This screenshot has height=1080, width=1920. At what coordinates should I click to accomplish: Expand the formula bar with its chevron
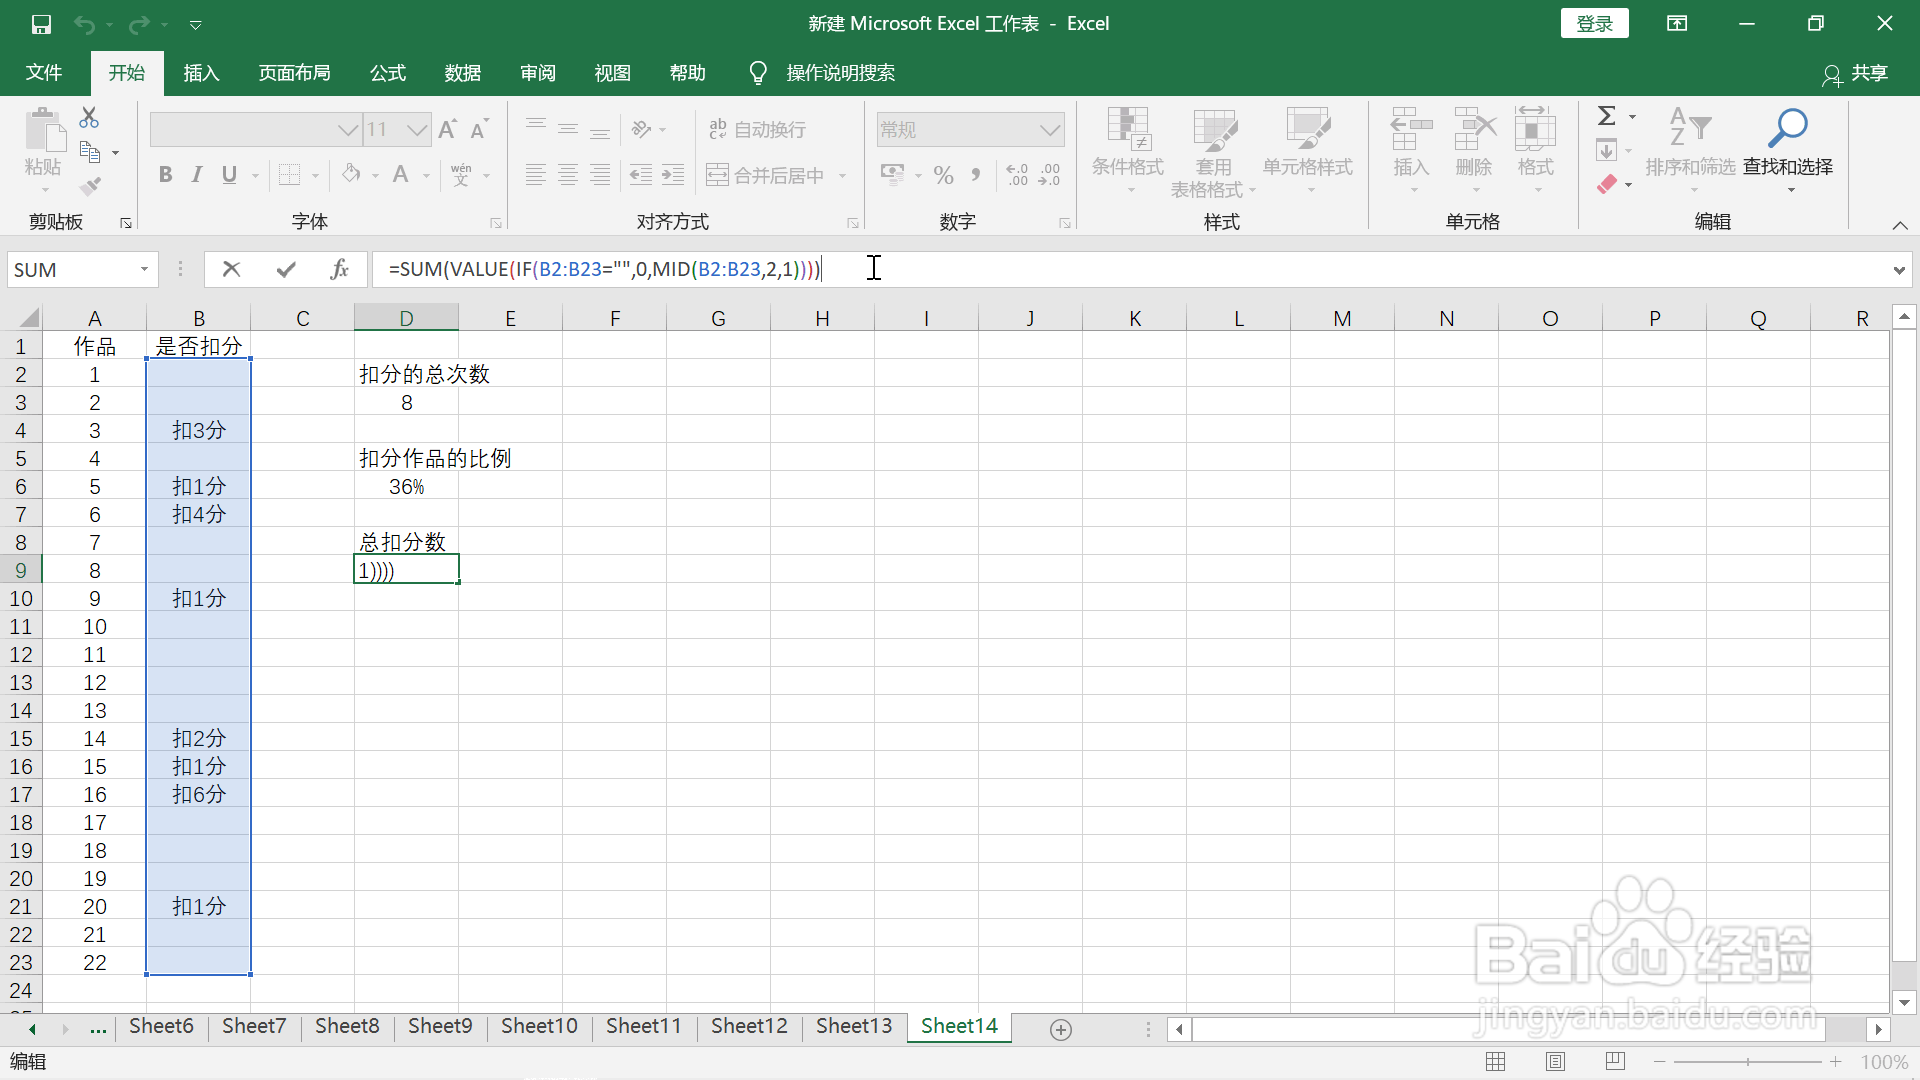pos(1898,269)
